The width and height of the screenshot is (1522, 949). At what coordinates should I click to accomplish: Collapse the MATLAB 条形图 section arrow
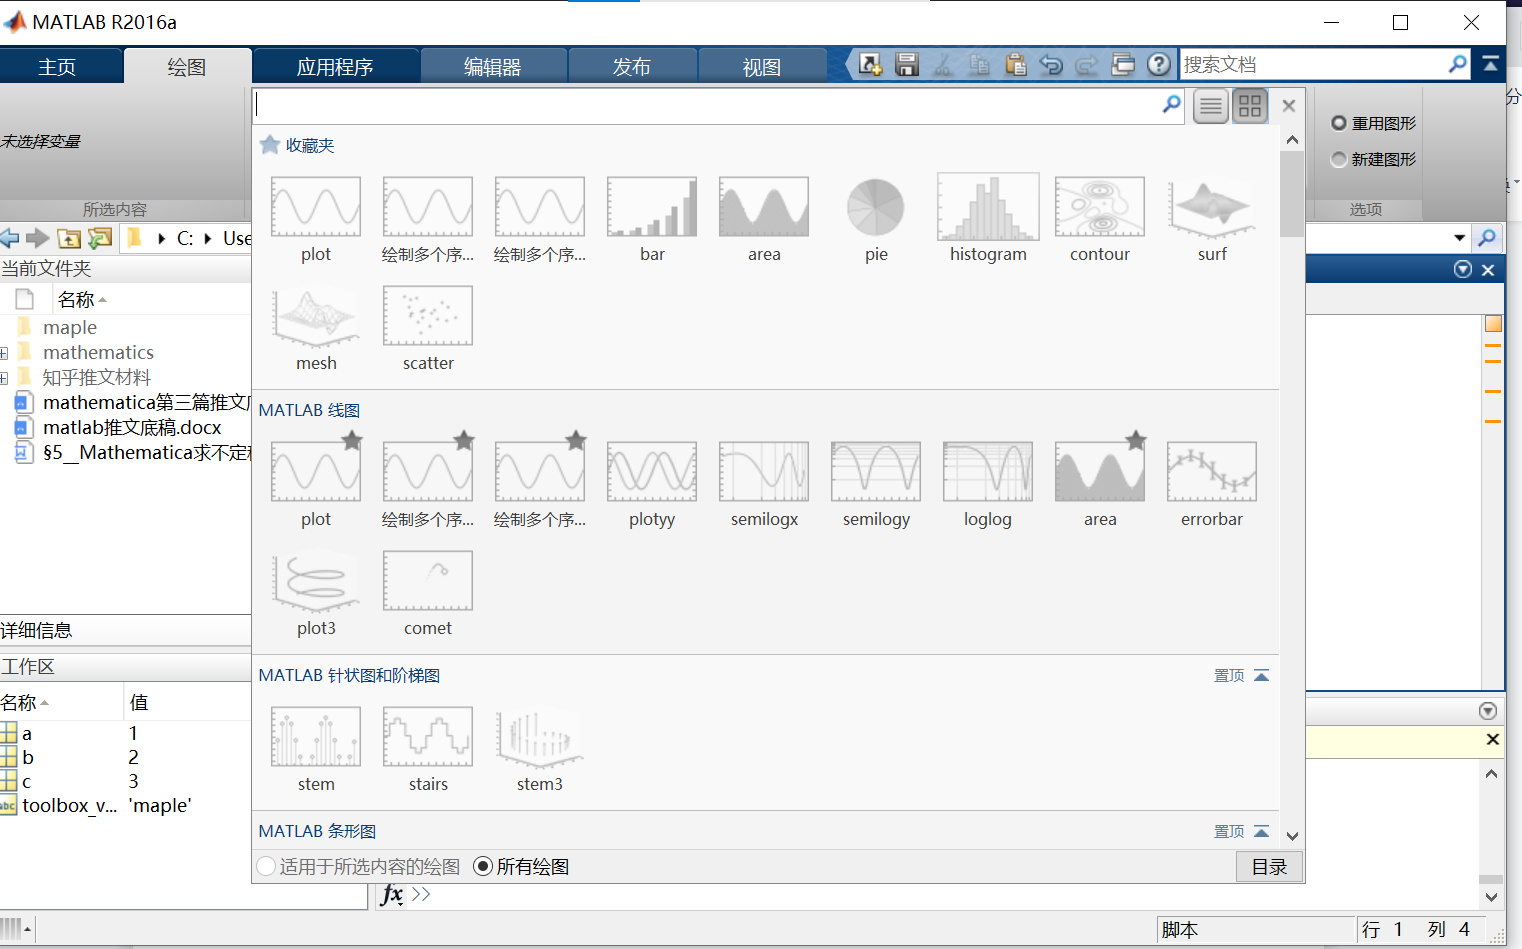pyautogui.click(x=1262, y=832)
